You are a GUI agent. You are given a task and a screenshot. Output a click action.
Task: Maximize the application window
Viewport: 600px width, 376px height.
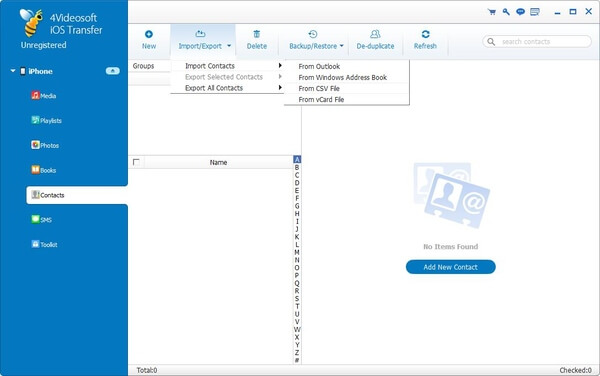[573, 12]
